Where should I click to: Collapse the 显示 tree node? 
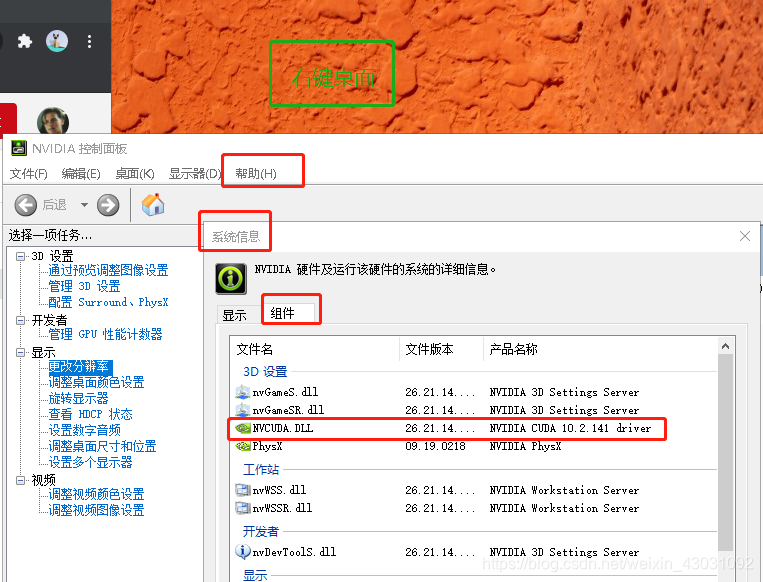[20, 352]
